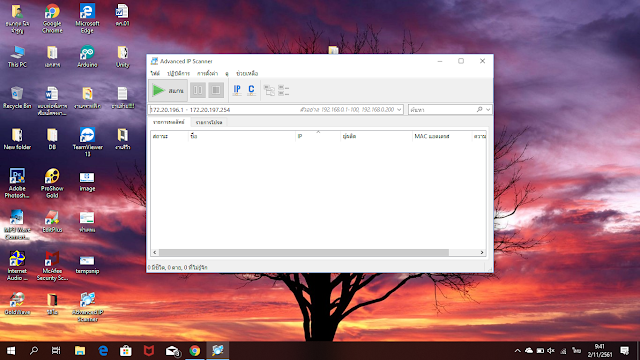Click the stop scan toolbar button
640x360 pixels.
pyautogui.click(x=216, y=90)
